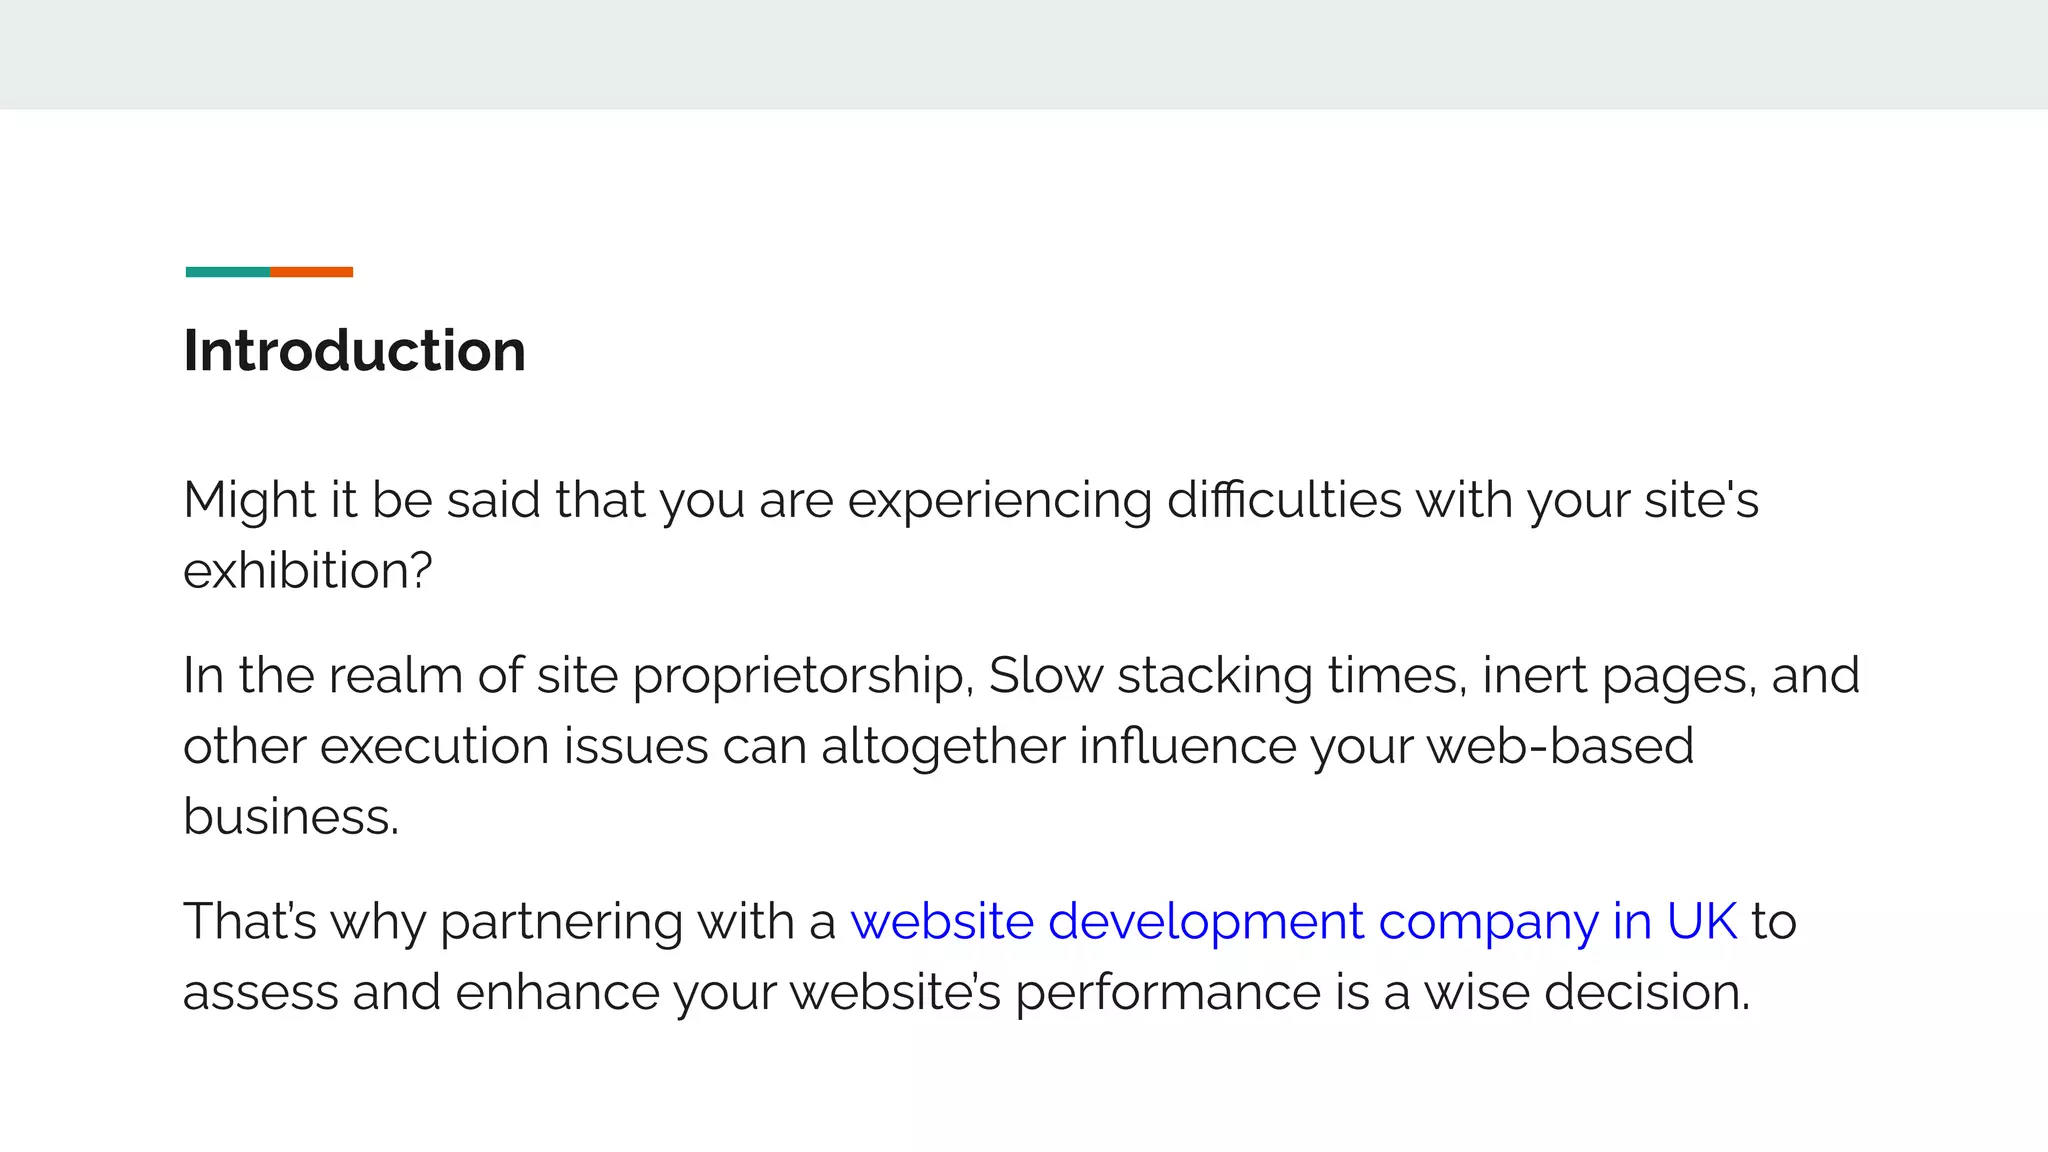Click the teal segment of the accent bar
2048x1152 pixels.
pos(227,272)
